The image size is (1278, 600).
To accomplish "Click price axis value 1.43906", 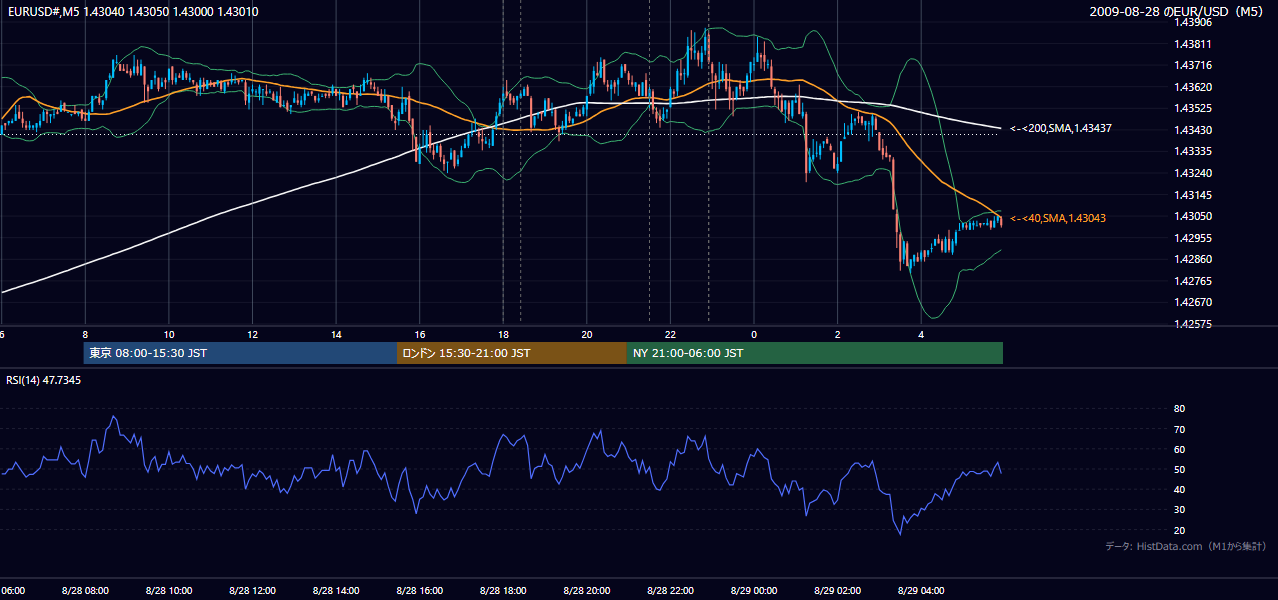I will (x=1192, y=22).
